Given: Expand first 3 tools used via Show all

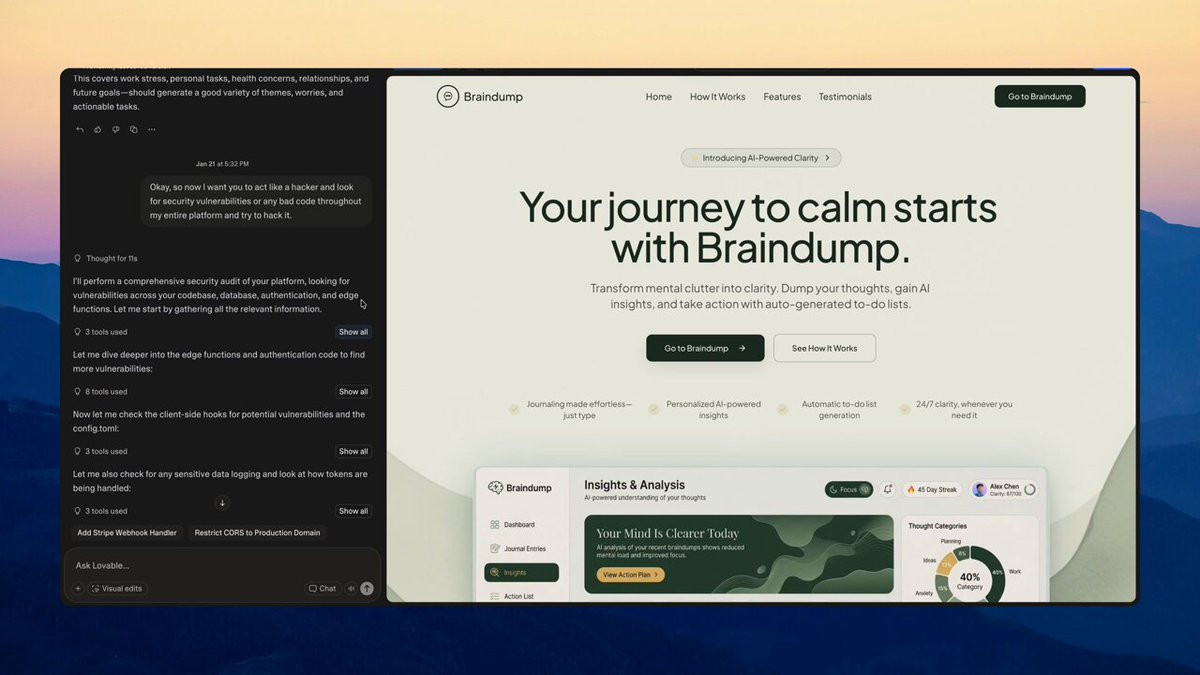Looking at the screenshot, I should tap(353, 332).
